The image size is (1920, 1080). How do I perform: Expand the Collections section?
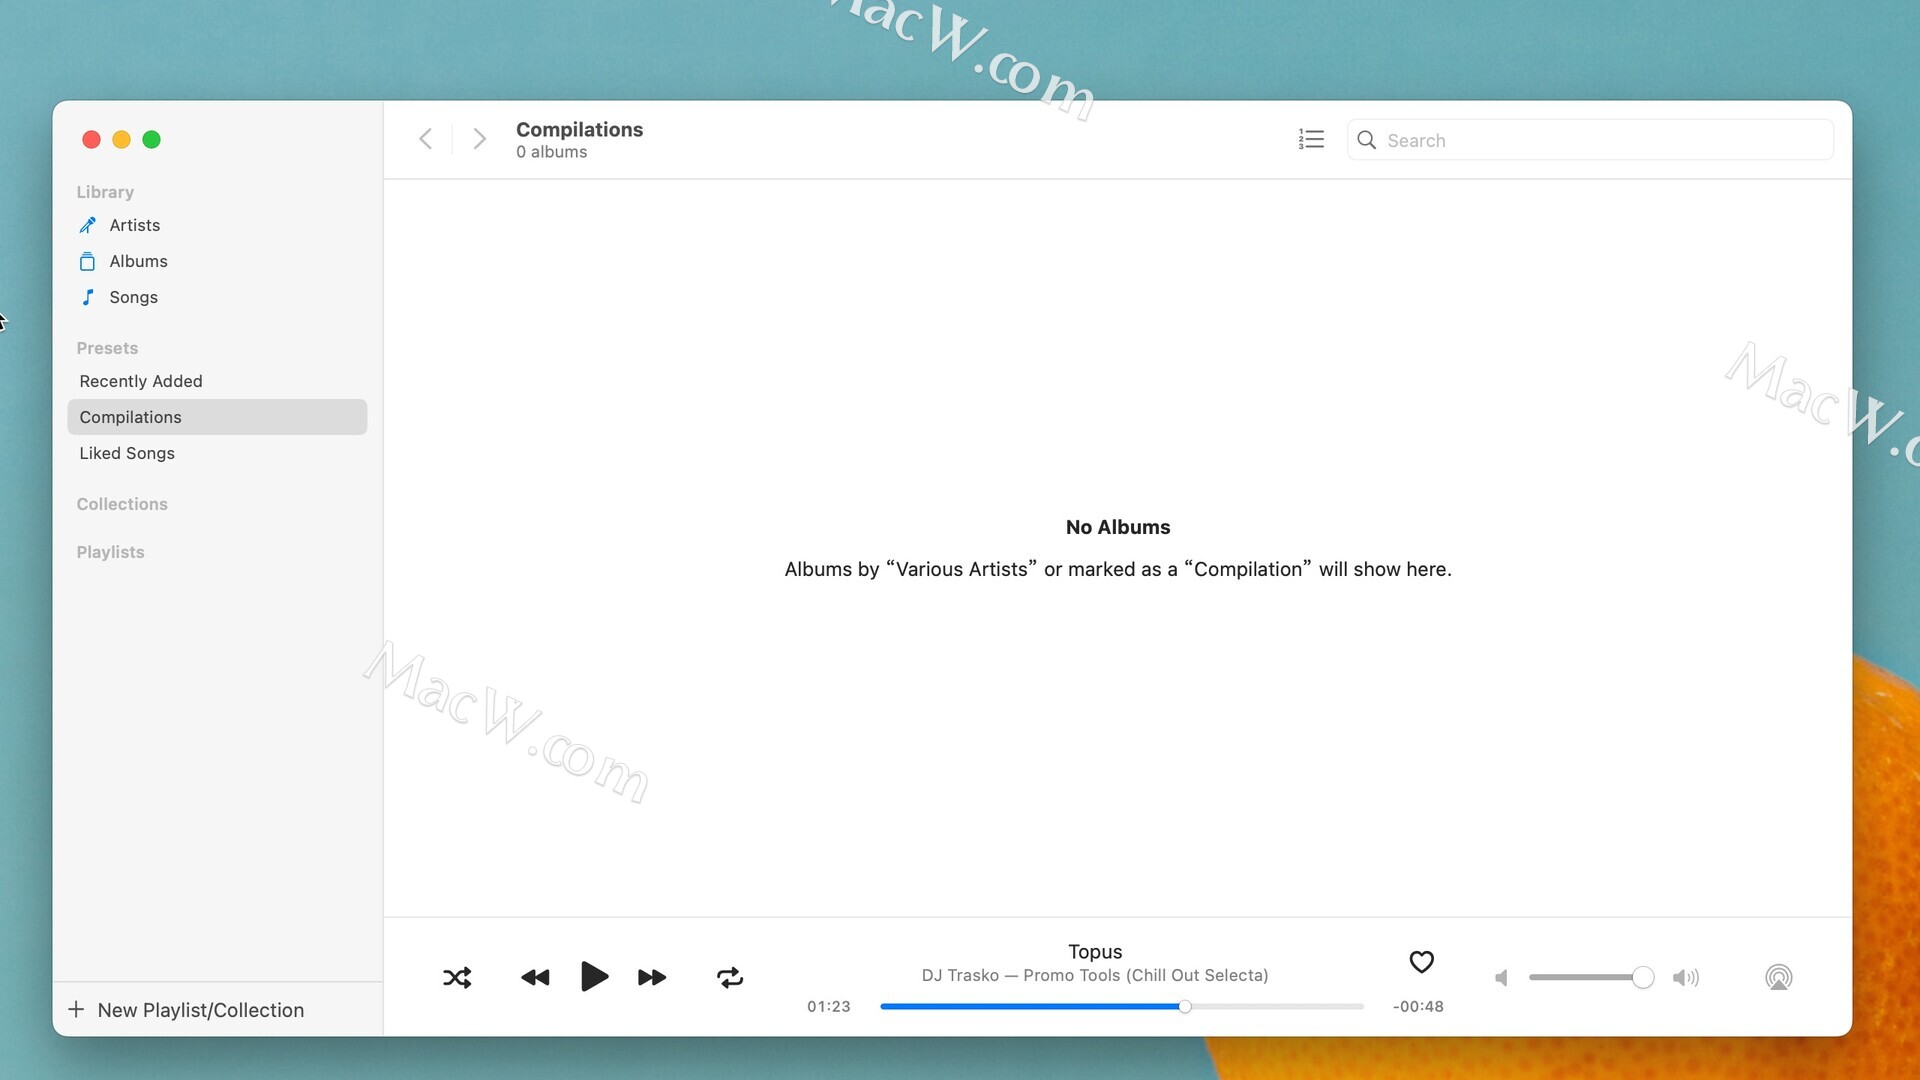pos(122,504)
